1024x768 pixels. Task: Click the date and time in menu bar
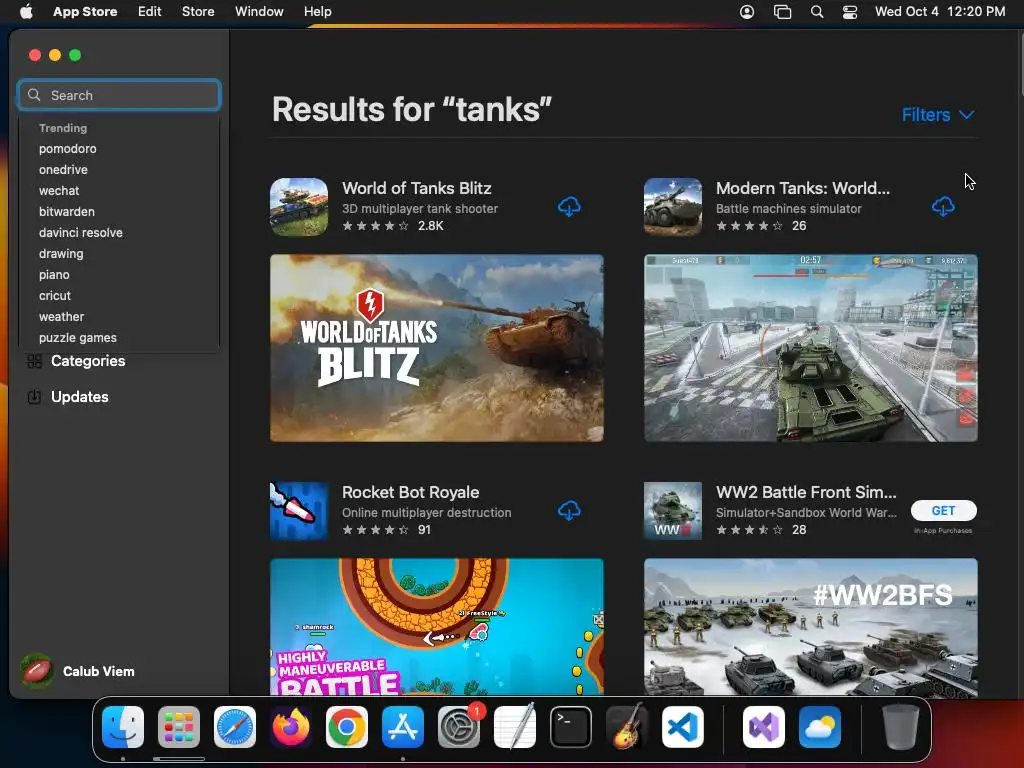[940, 12]
